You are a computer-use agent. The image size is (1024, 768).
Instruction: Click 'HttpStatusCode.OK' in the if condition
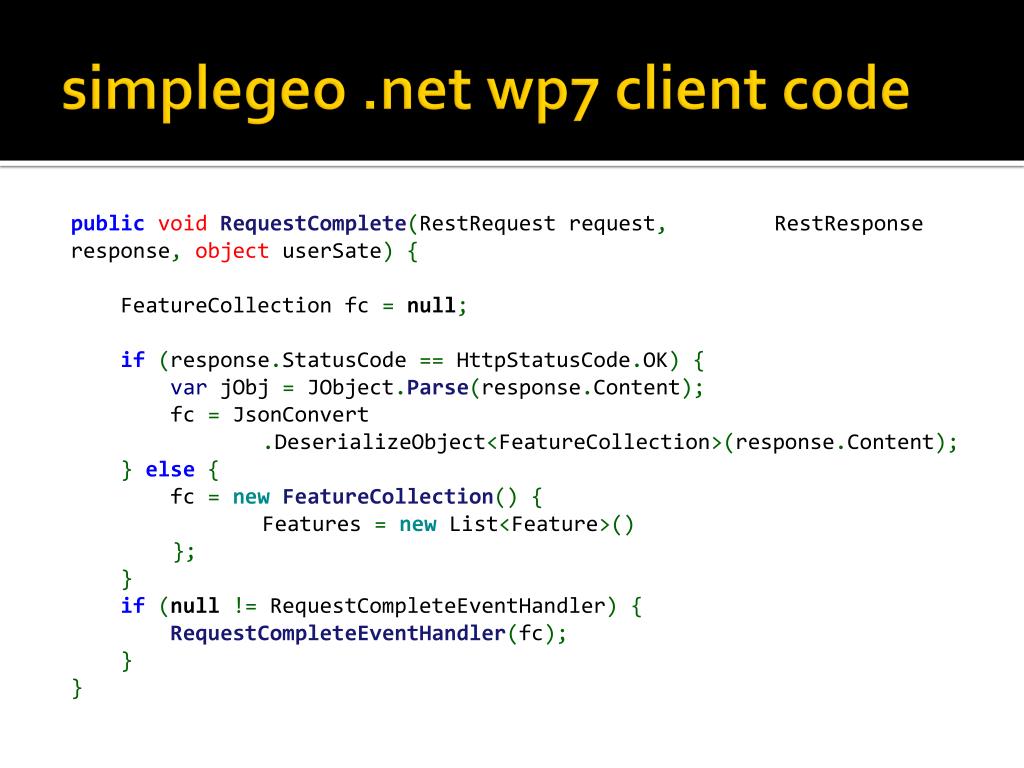click(x=562, y=360)
